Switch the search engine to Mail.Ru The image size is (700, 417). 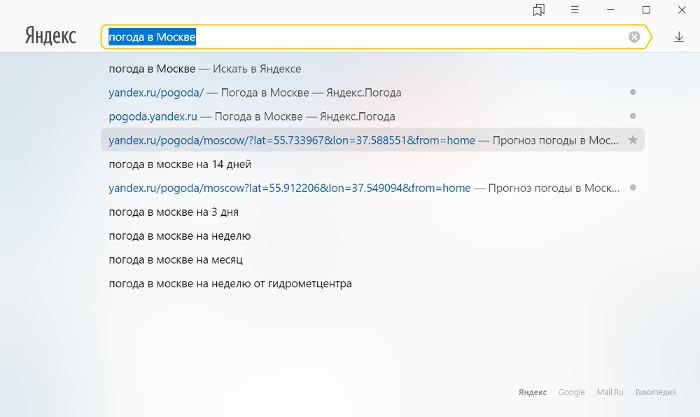(610, 392)
